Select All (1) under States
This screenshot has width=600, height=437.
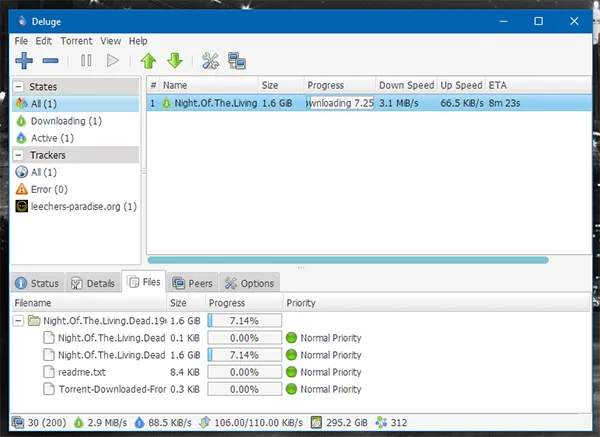(x=75, y=104)
